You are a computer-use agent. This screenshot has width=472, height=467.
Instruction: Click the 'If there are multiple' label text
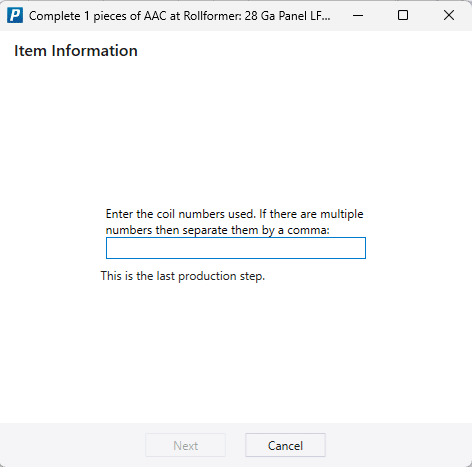pos(311,214)
